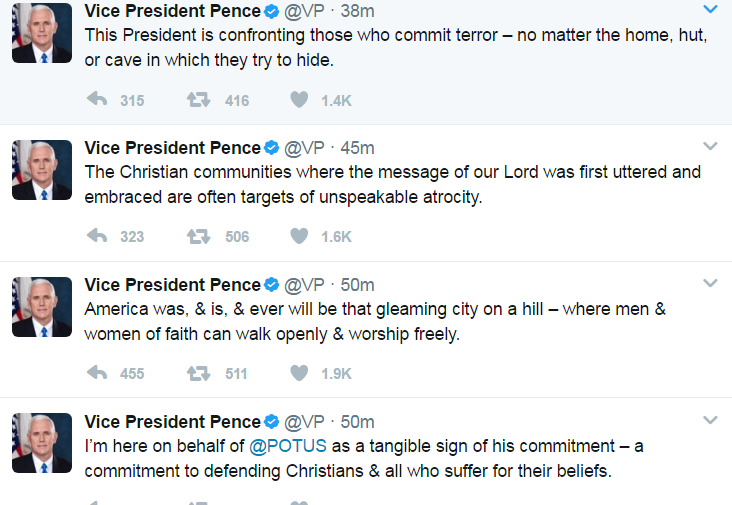Open avatar thumbnail beside the @POTUS tweet
Screen dimensions: 732x505
(41, 443)
